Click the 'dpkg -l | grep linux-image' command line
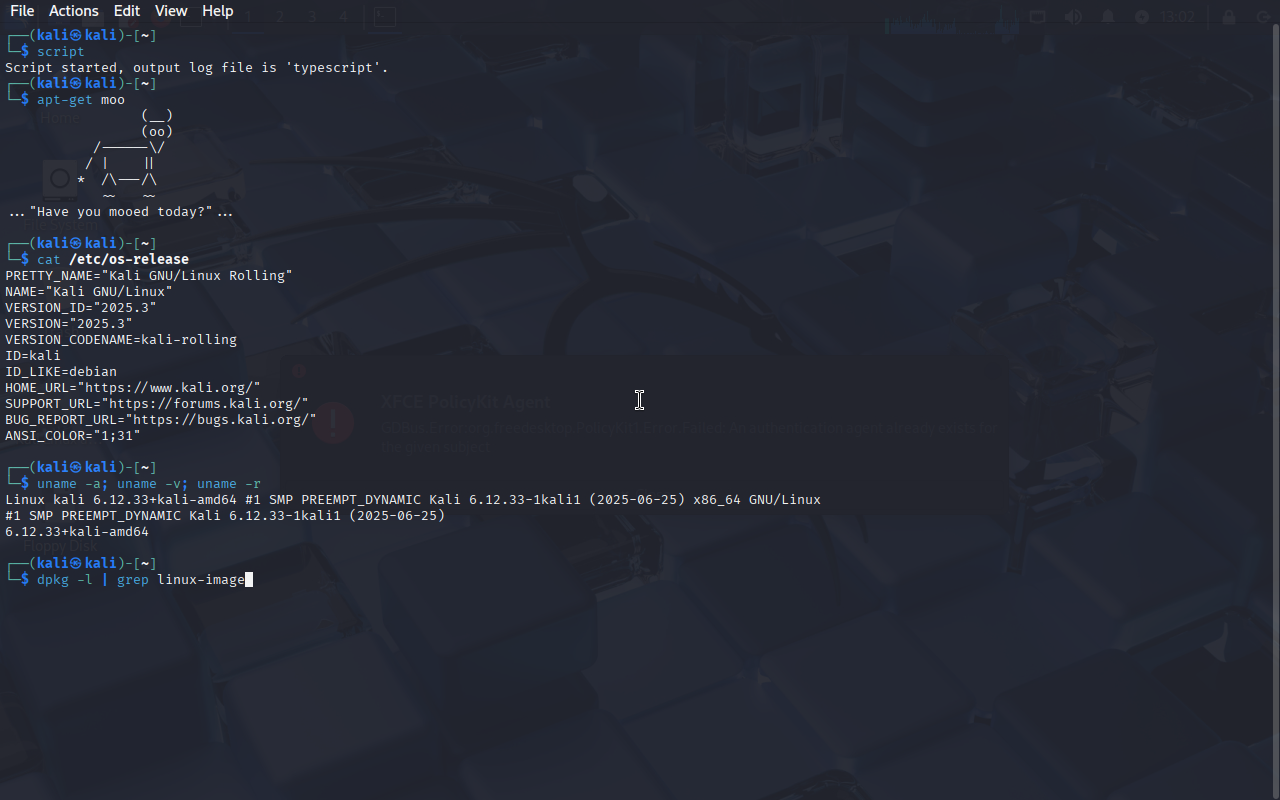The width and height of the screenshot is (1280, 800). pos(141,579)
